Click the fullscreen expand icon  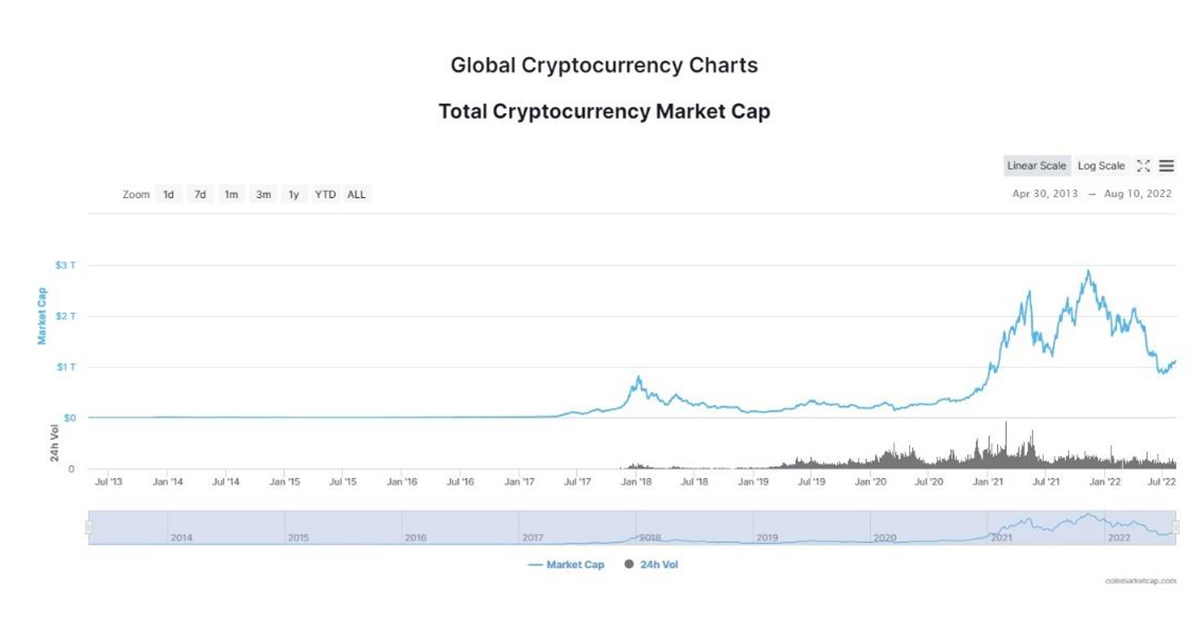1142,166
